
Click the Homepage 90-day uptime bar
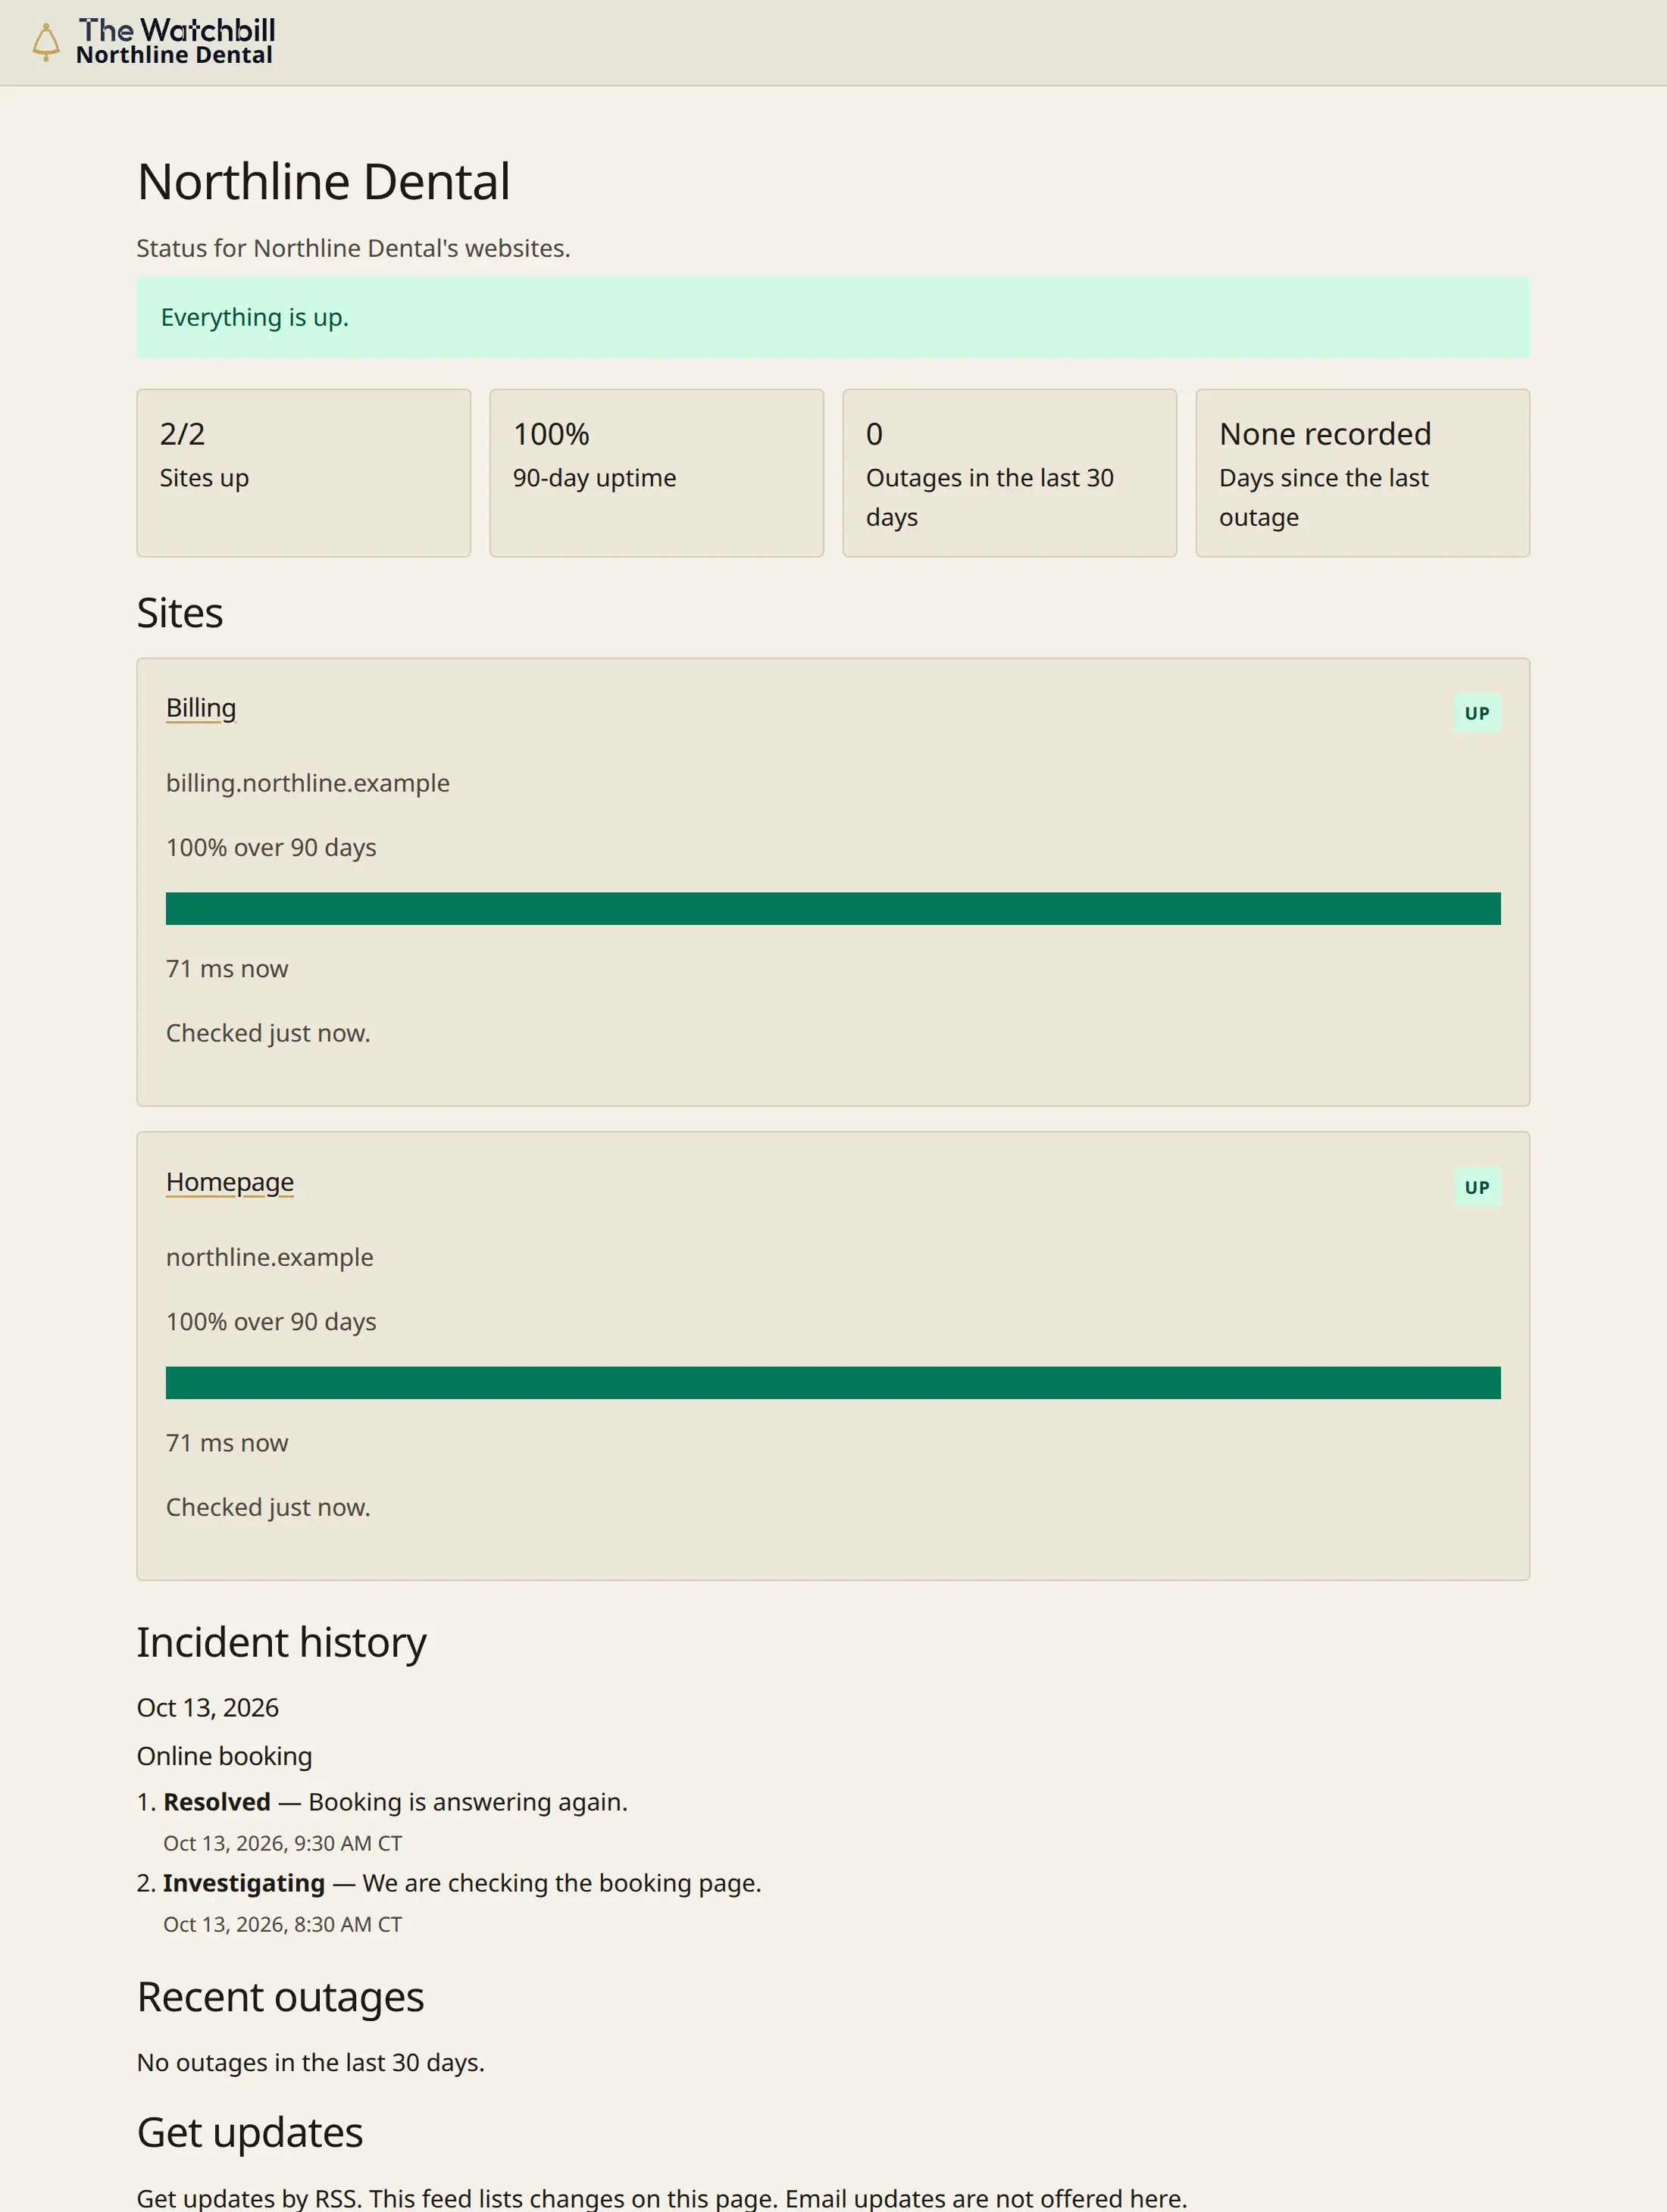tap(833, 1383)
